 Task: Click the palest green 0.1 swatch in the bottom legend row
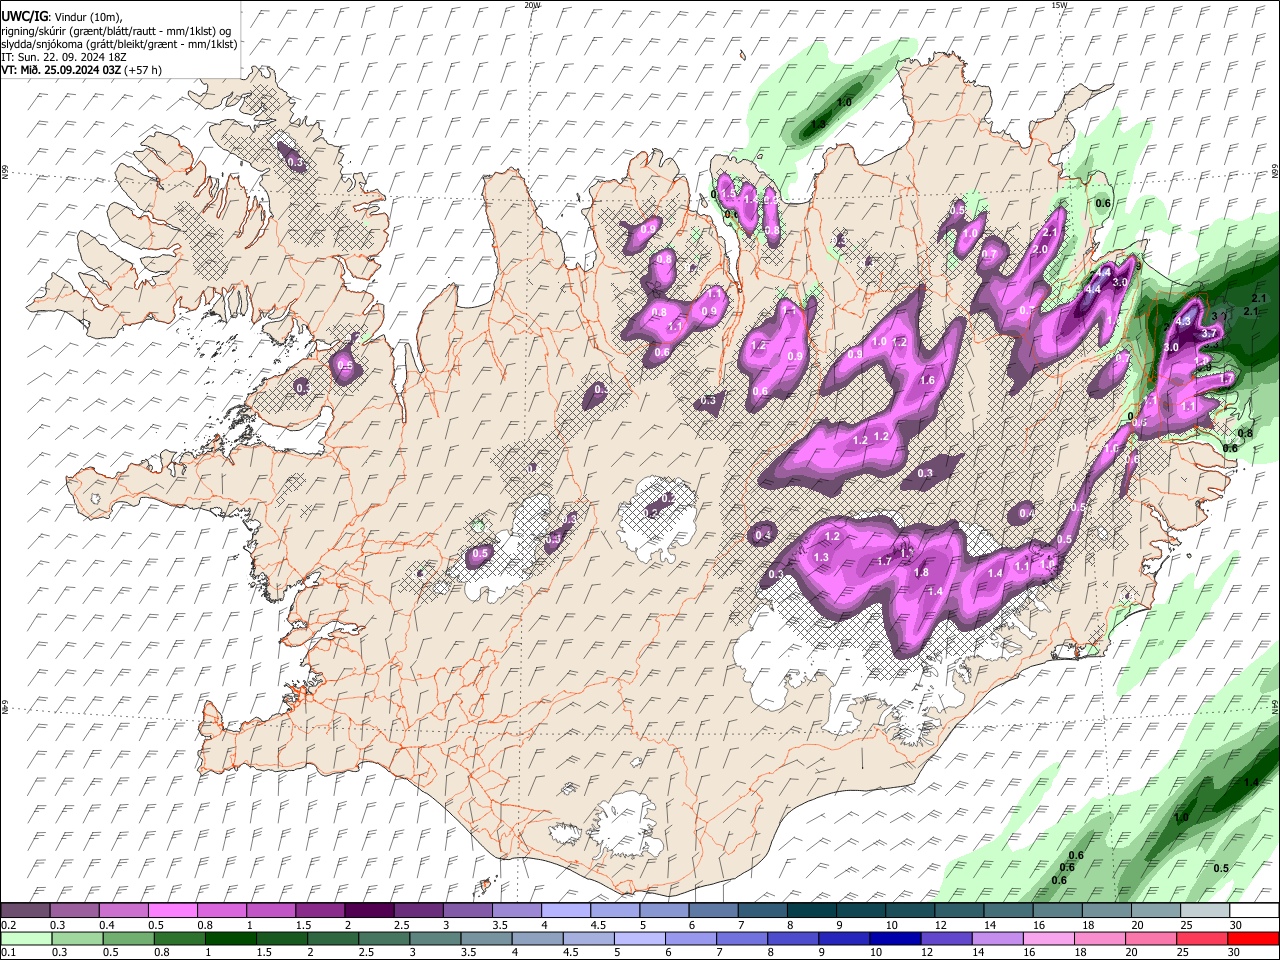(26, 938)
